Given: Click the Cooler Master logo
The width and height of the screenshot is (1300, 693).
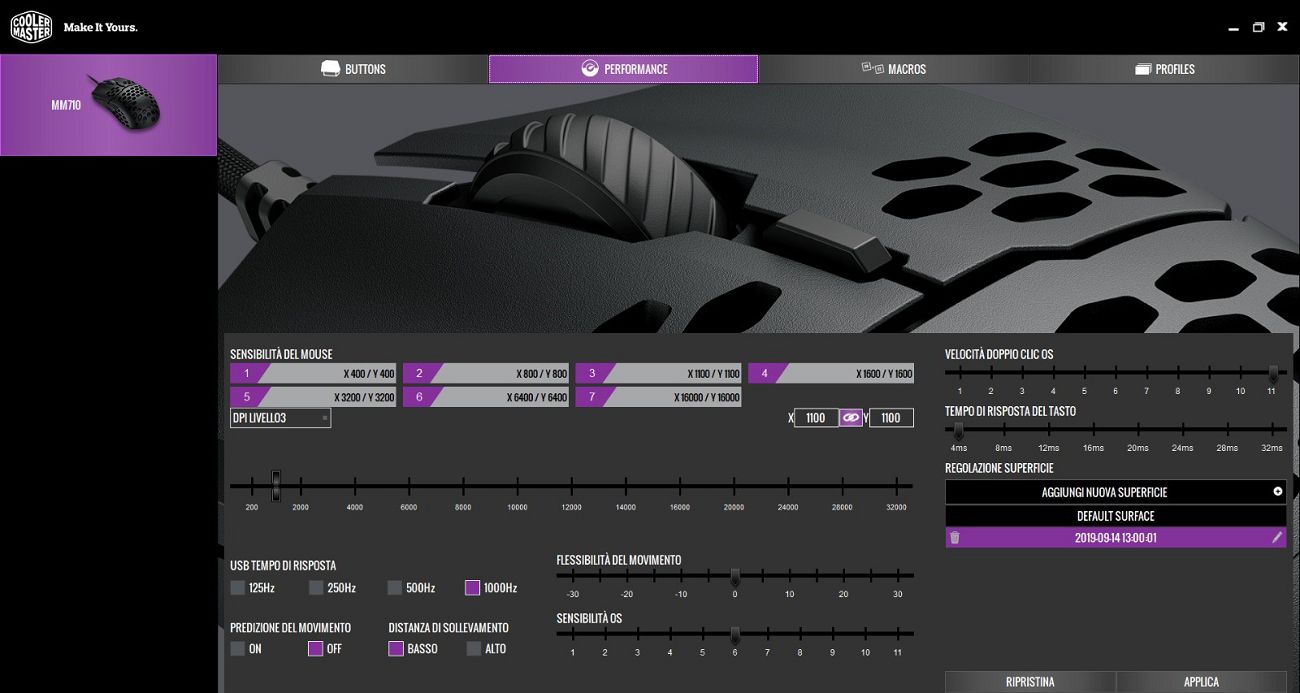Looking at the screenshot, I should coord(31,27).
